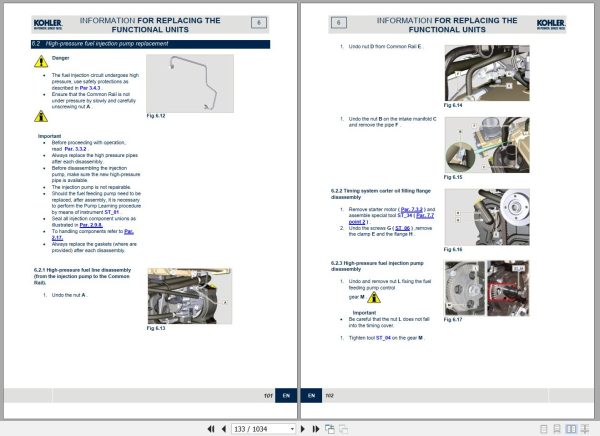This screenshot has height=436, width=600.
Task: Click the chapter 6 box on page 102
Action: [x=339, y=23]
